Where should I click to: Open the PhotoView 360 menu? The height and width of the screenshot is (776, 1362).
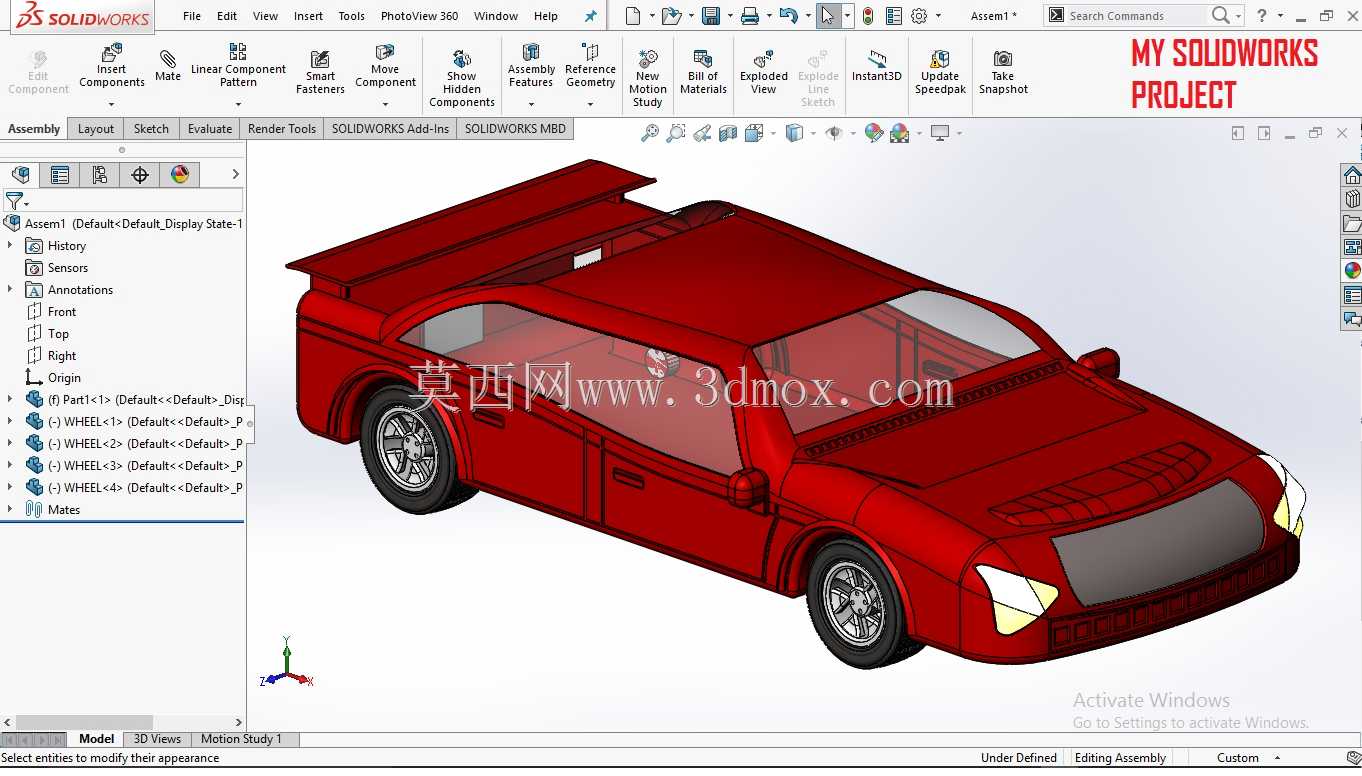pyautogui.click(x=420, y=16)
